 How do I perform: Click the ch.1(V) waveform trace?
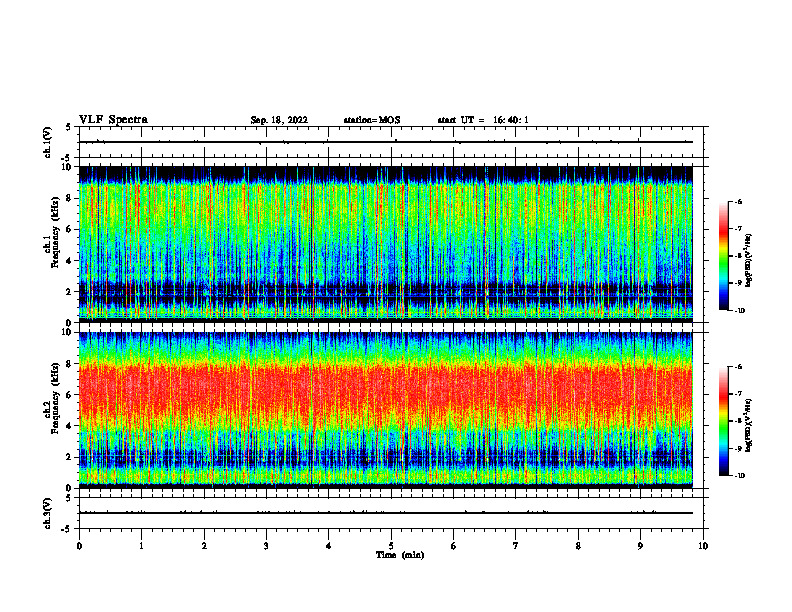pyautogui.click(x=385, y=142)
